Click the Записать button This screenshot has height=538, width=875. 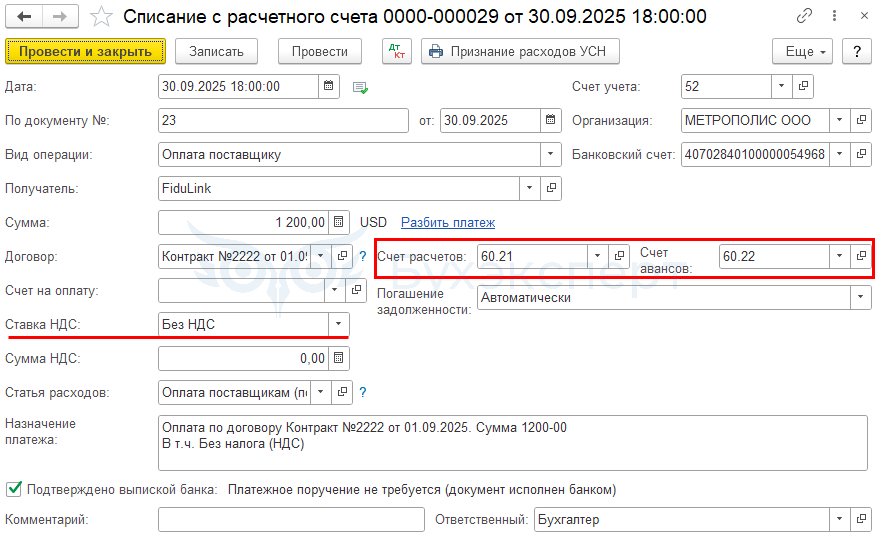[x=217, y=51]
